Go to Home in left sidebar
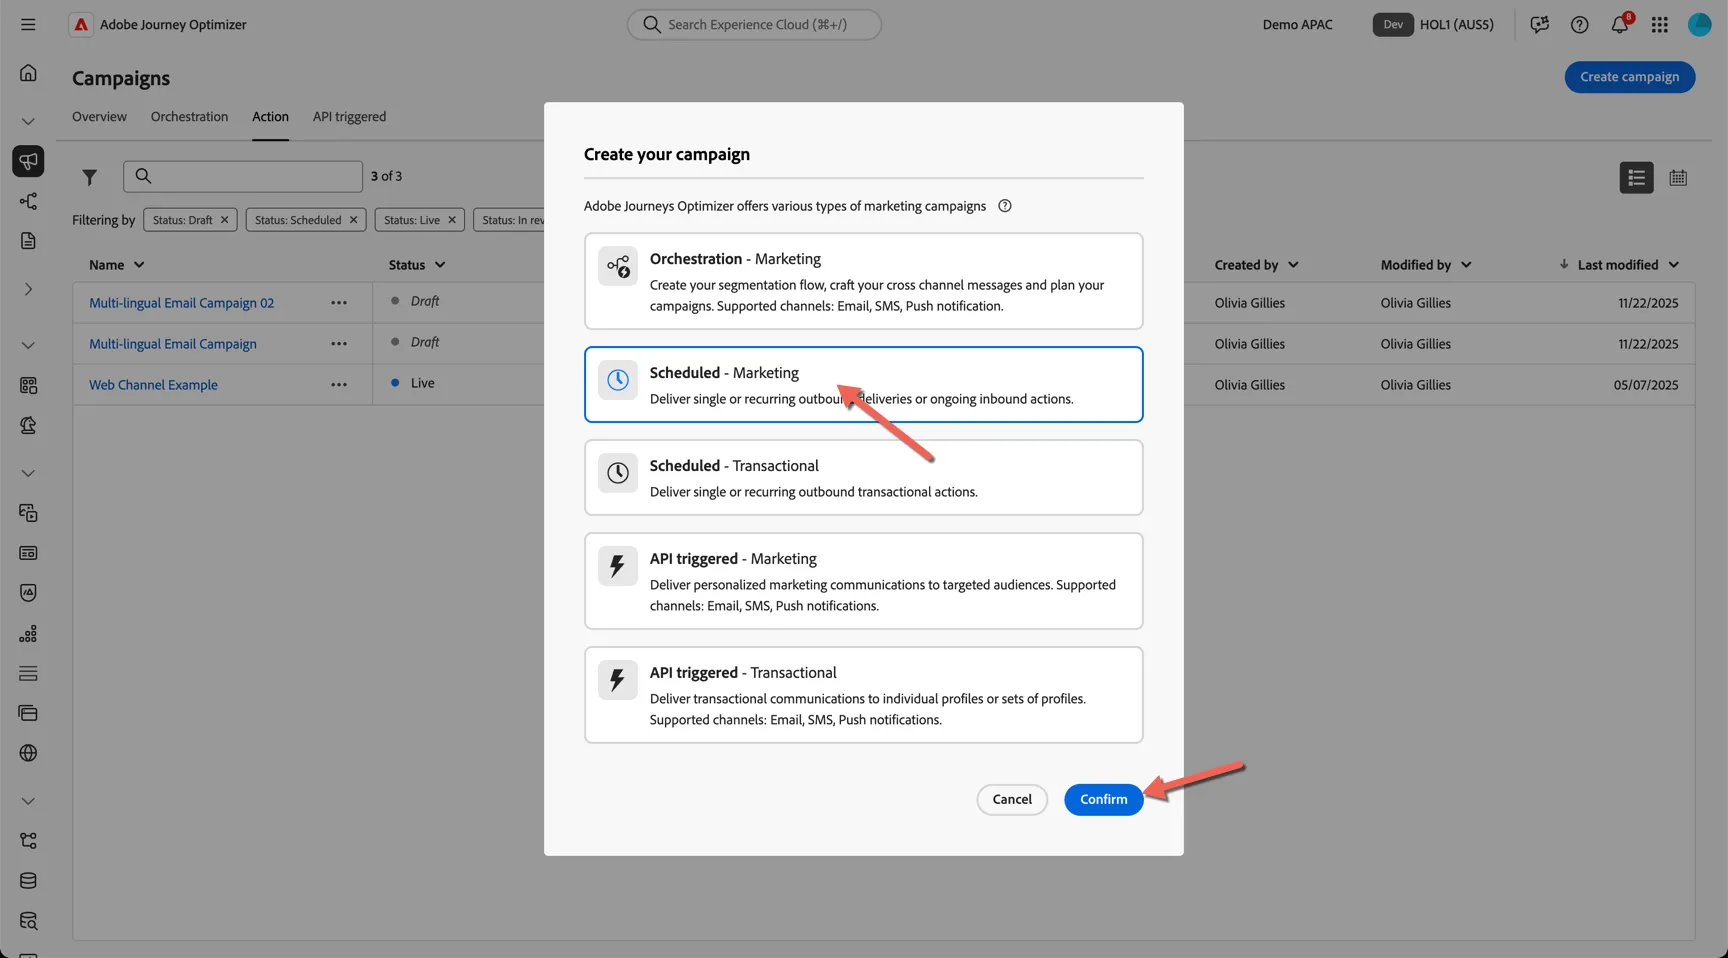Viewport: 1728px width, 958px height. coord(28,73)
